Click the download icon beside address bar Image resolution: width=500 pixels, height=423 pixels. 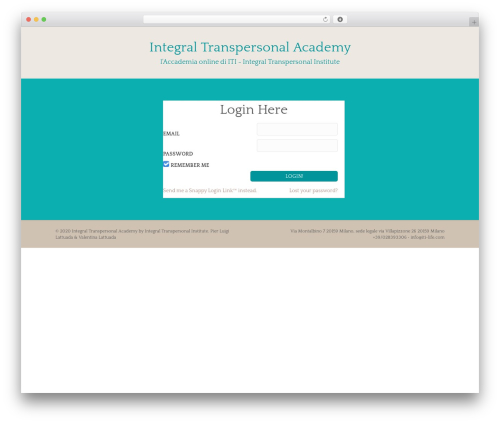[340, 19]
